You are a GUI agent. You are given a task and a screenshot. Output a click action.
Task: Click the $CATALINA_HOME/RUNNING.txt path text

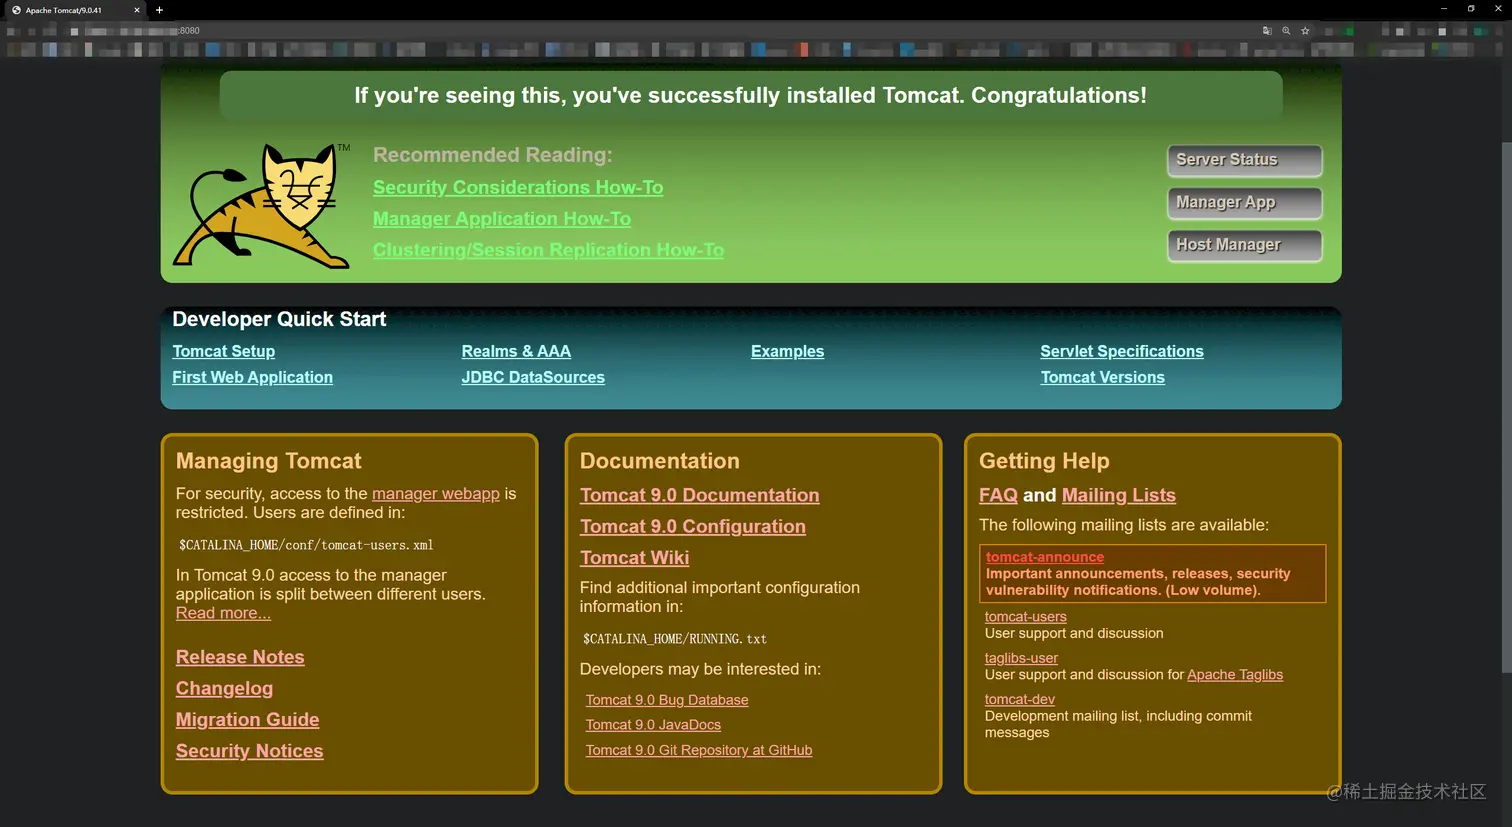[675, 638]
